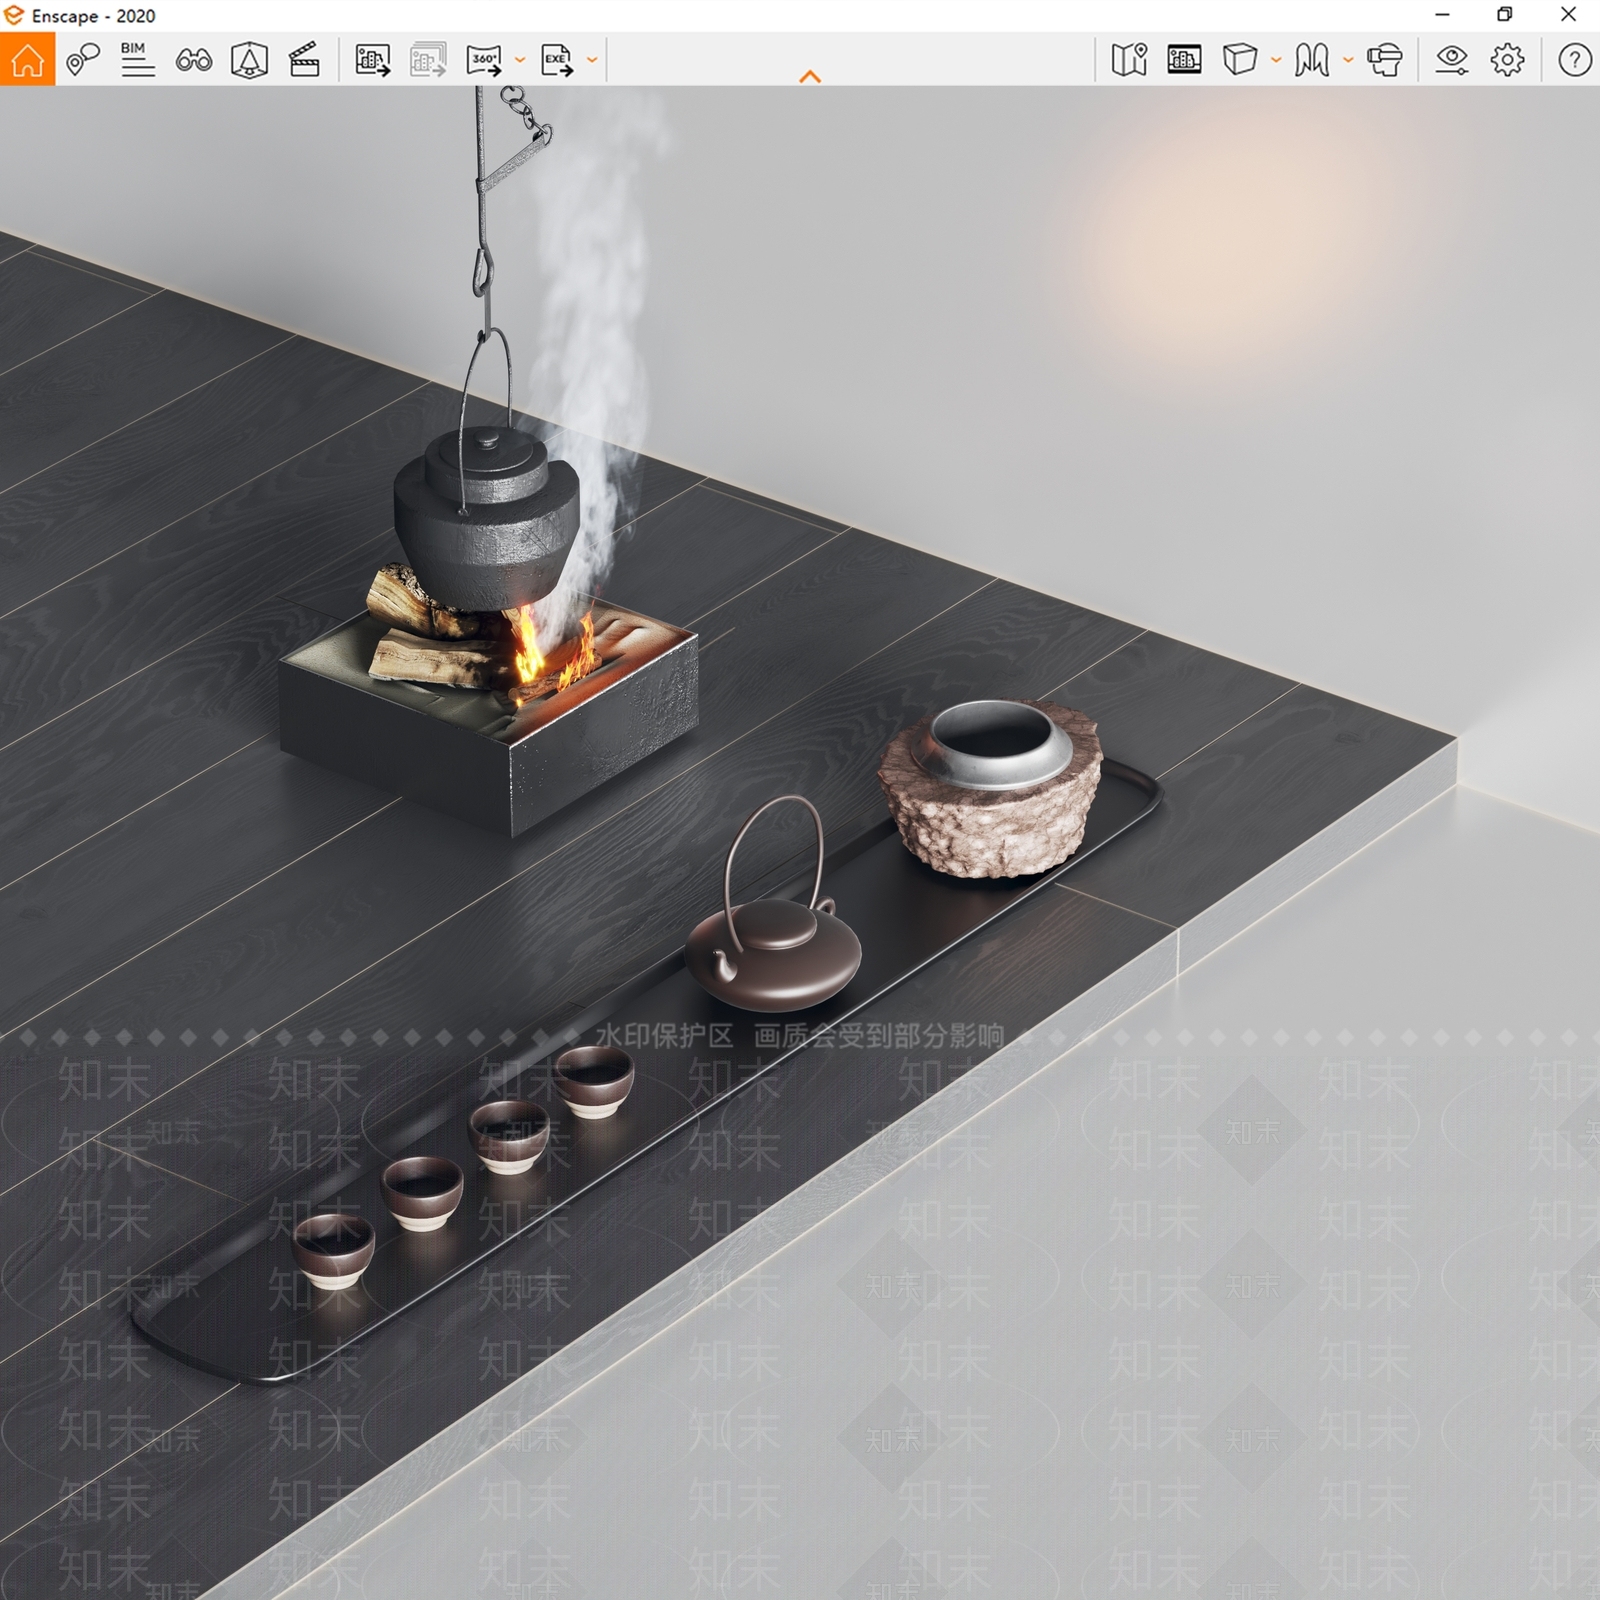Click the Enscape logo in title bar
Viewport: 1600px width, 1600px height.
[14, 15]
